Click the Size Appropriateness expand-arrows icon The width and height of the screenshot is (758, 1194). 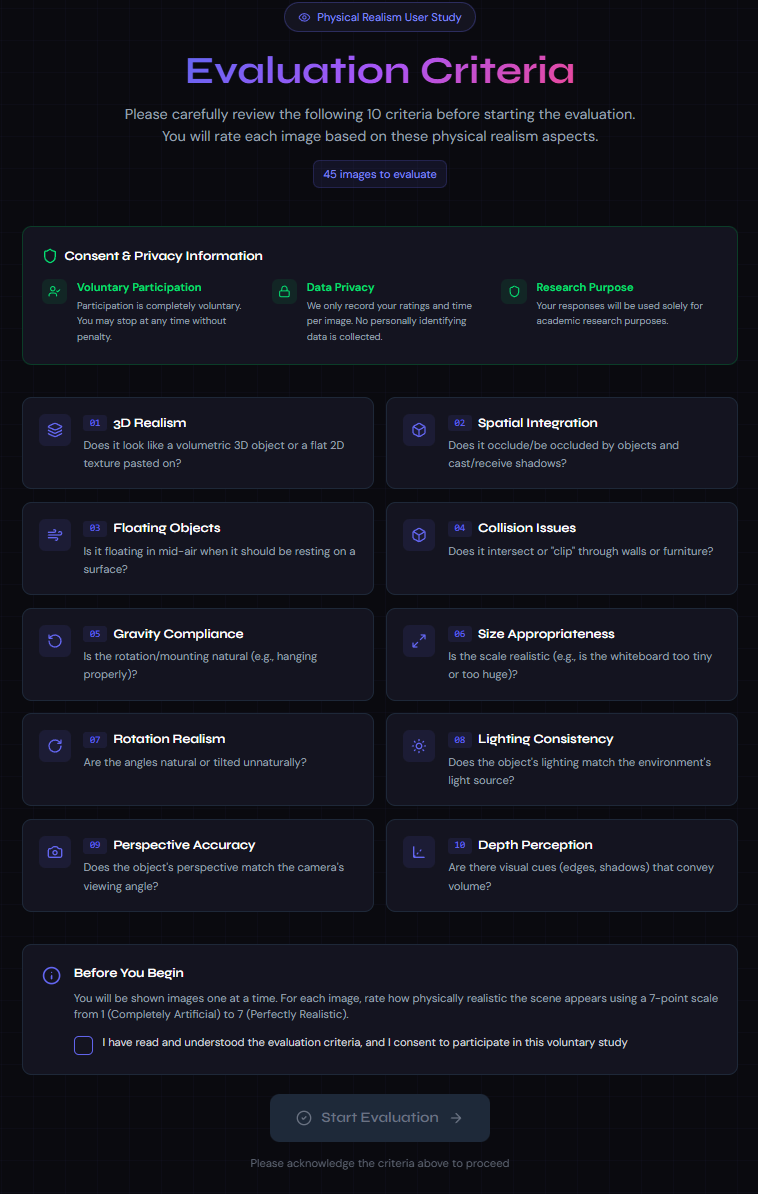click(419, 641)
